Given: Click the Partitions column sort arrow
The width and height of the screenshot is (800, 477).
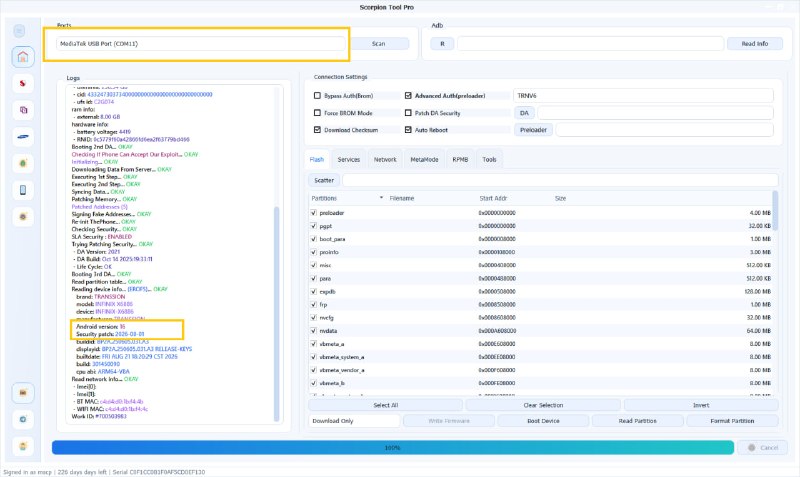Looking at the screenshot, I should pos(381,197).
